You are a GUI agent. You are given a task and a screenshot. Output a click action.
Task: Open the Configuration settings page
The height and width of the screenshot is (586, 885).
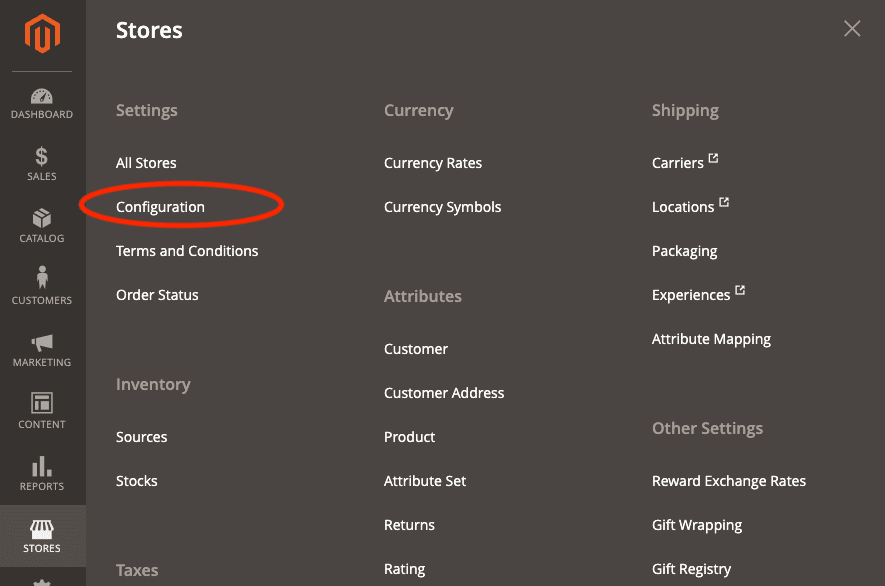point(161,206)
